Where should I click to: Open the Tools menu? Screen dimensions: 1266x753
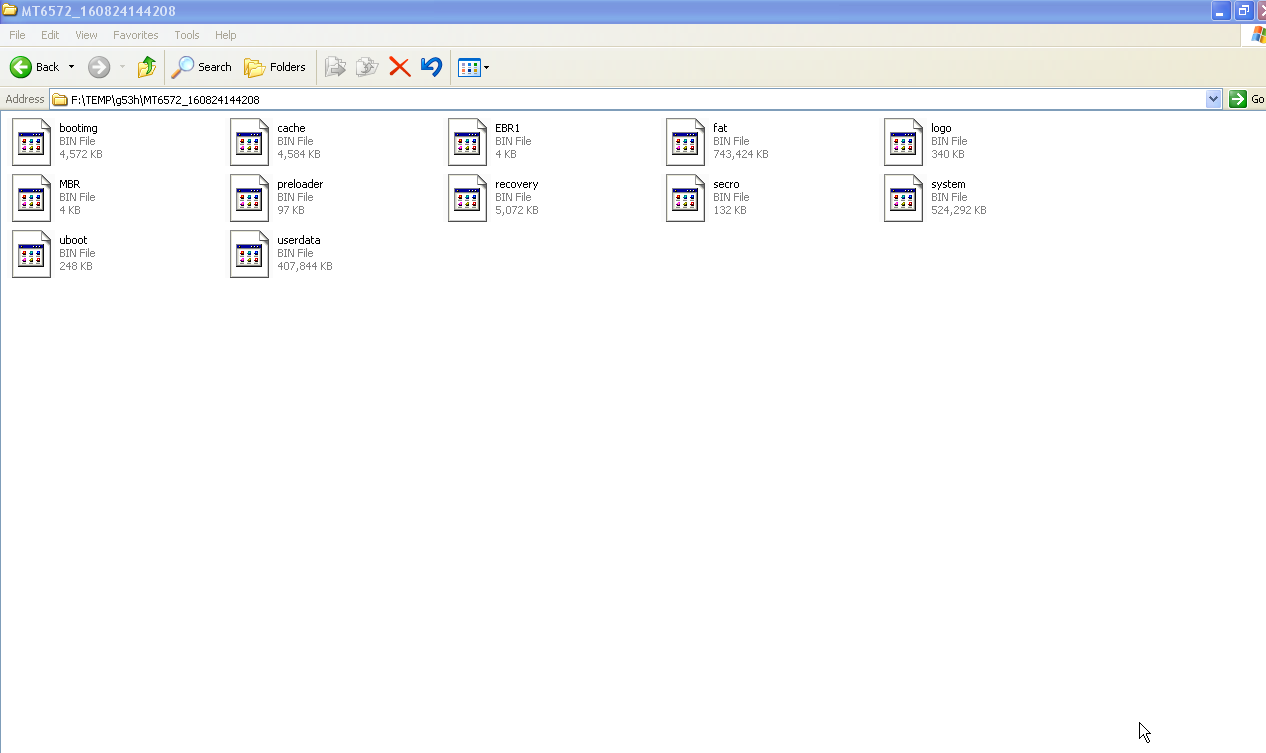[187, 35]
